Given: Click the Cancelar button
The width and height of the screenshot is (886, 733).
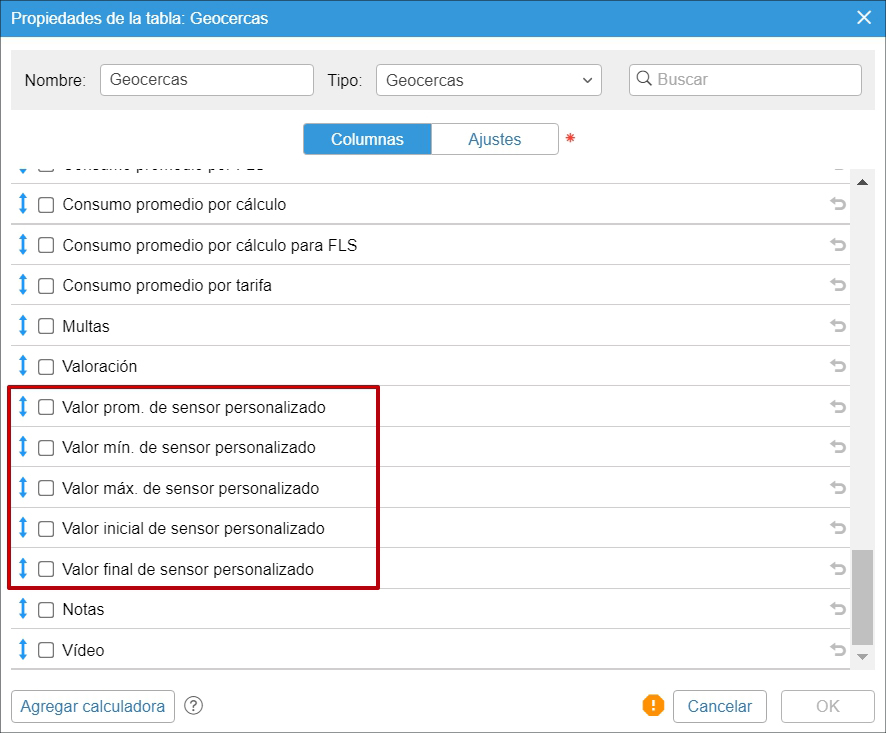Looking at the screenshot, I should [719, 706].
